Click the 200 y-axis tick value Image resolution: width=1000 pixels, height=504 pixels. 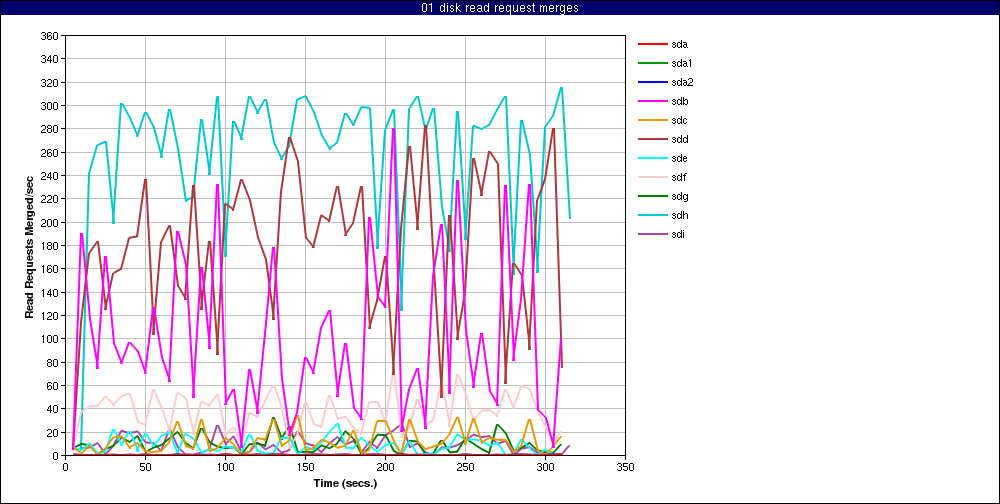click(x=50, y=223)
